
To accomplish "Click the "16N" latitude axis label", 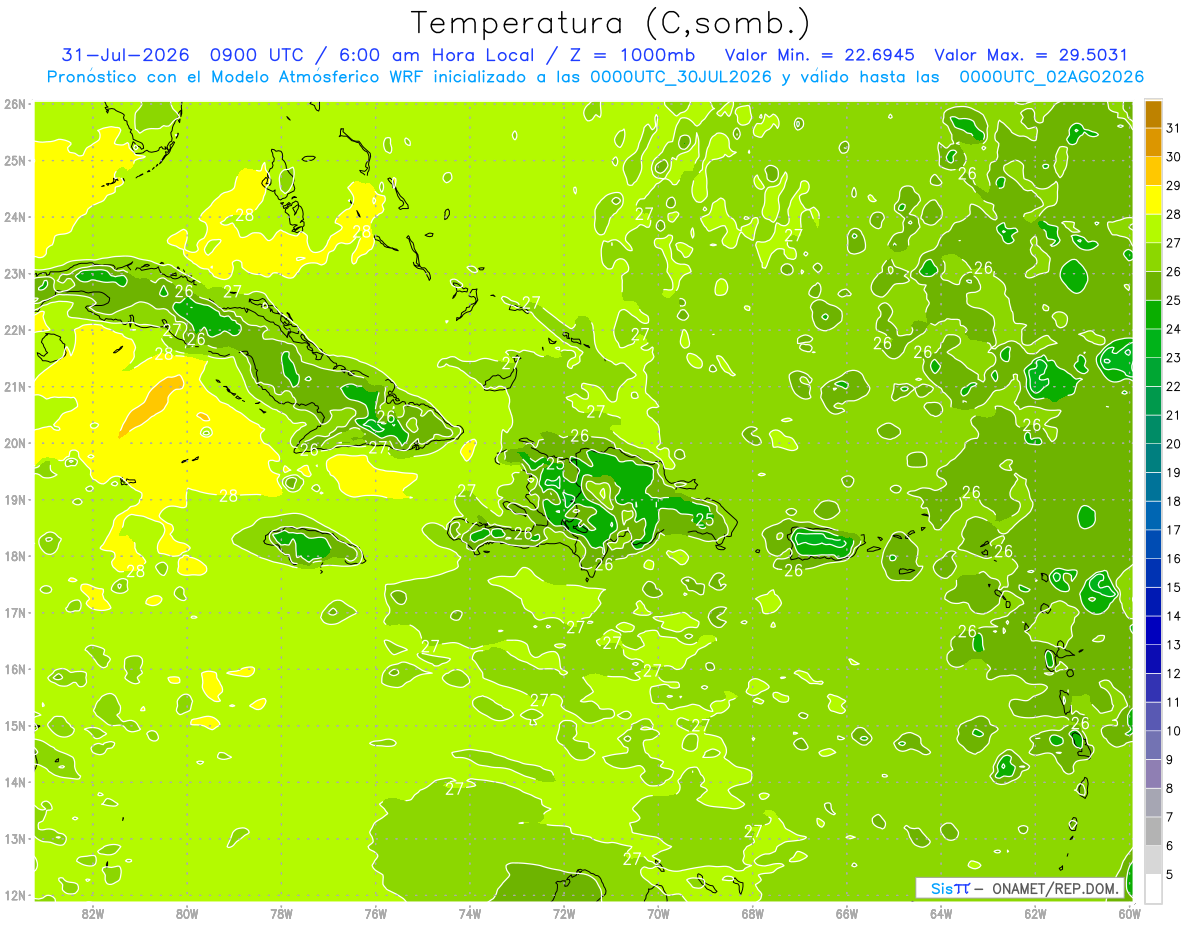I will (15, 669).
